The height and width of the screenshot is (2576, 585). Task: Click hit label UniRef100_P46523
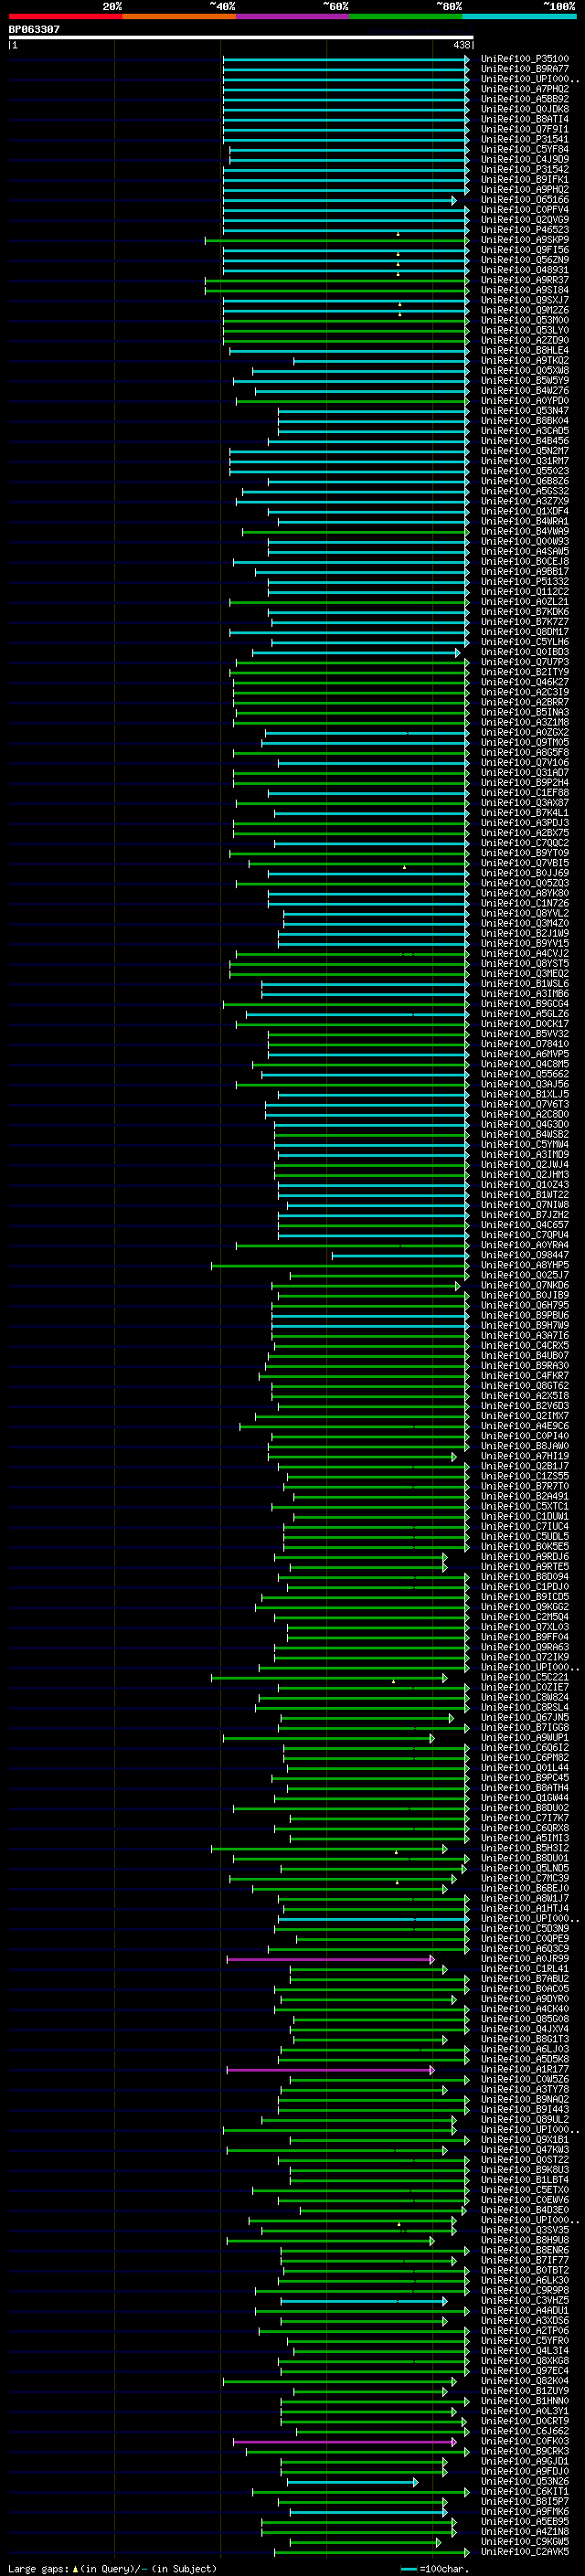click(x=525, y=230)
